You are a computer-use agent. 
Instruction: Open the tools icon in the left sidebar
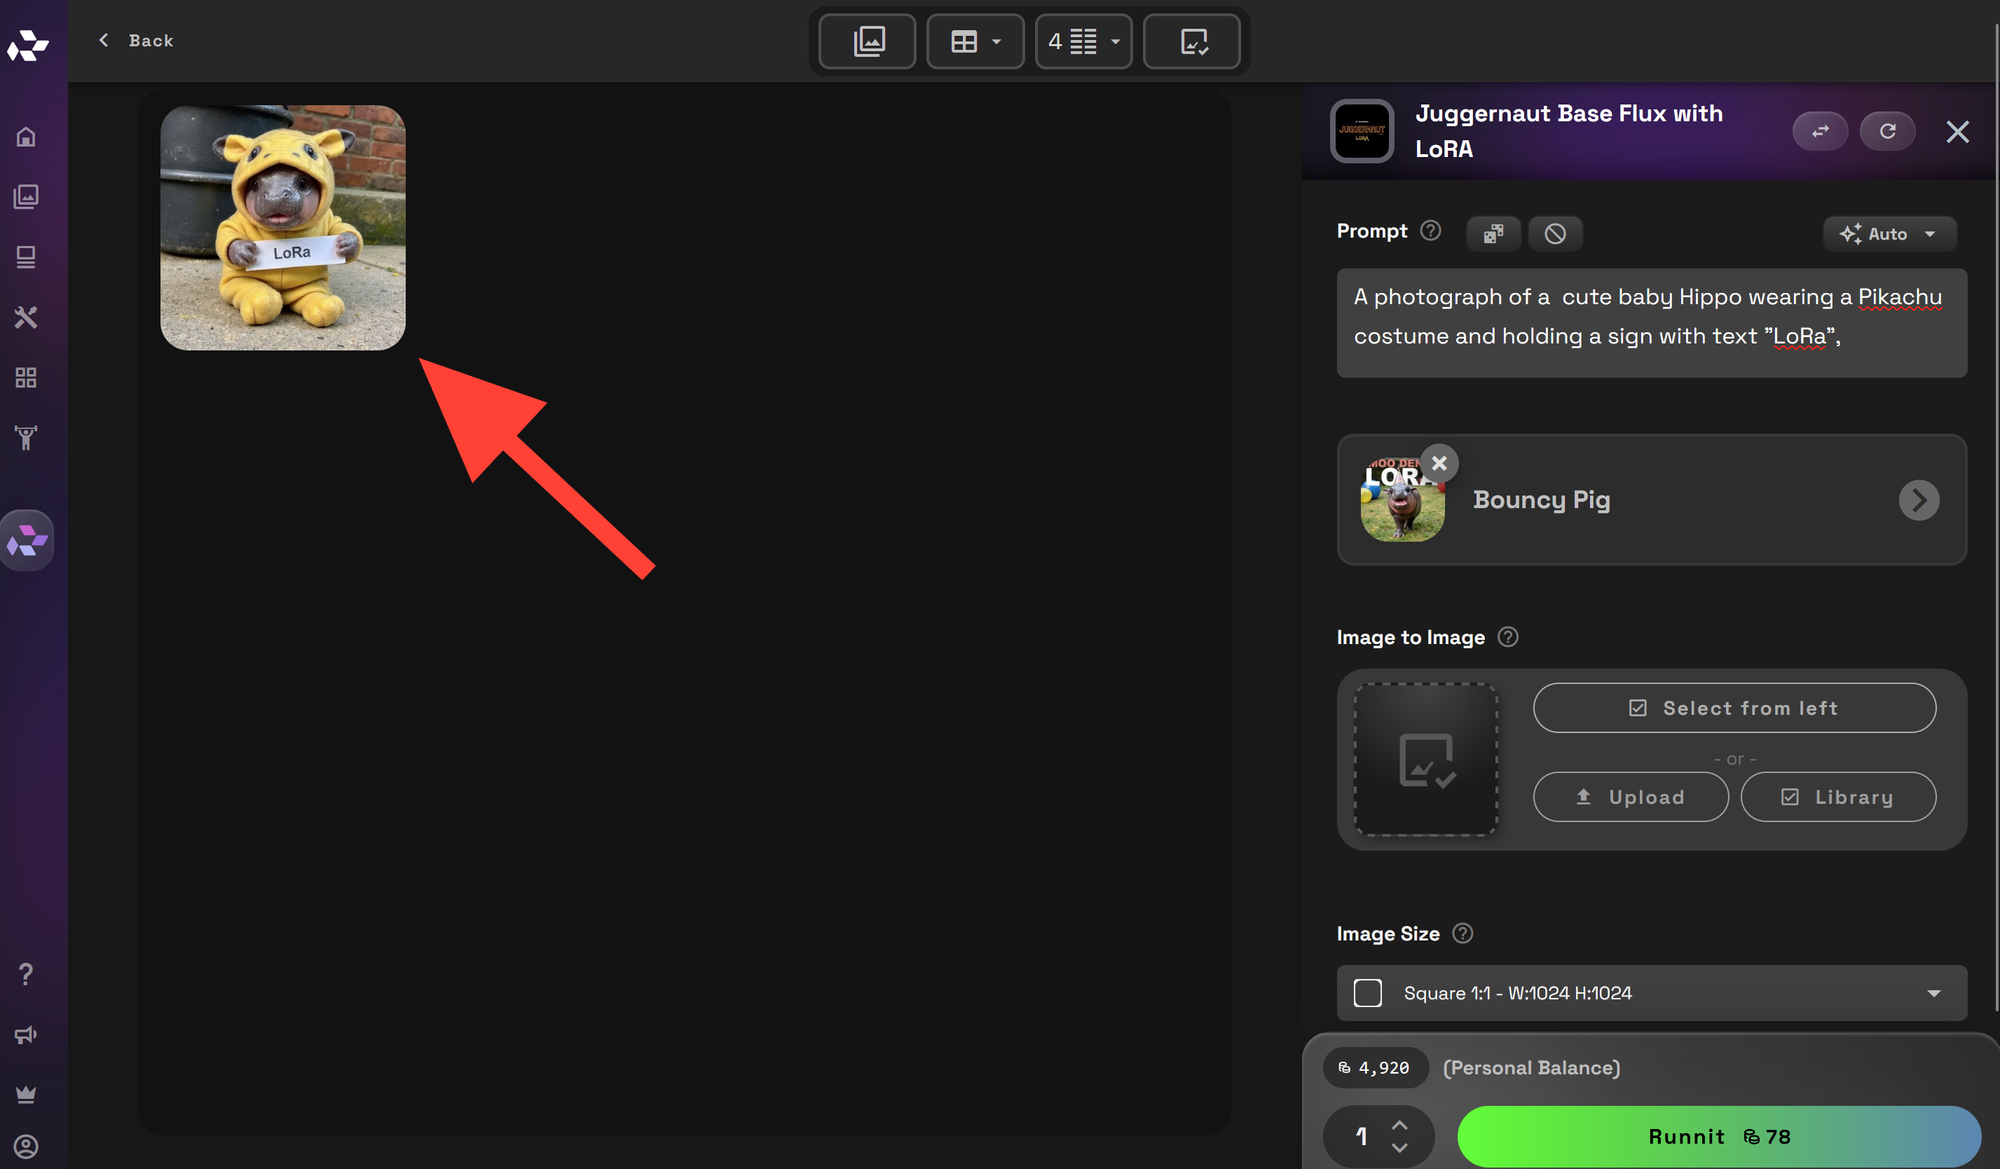point(25,317)
